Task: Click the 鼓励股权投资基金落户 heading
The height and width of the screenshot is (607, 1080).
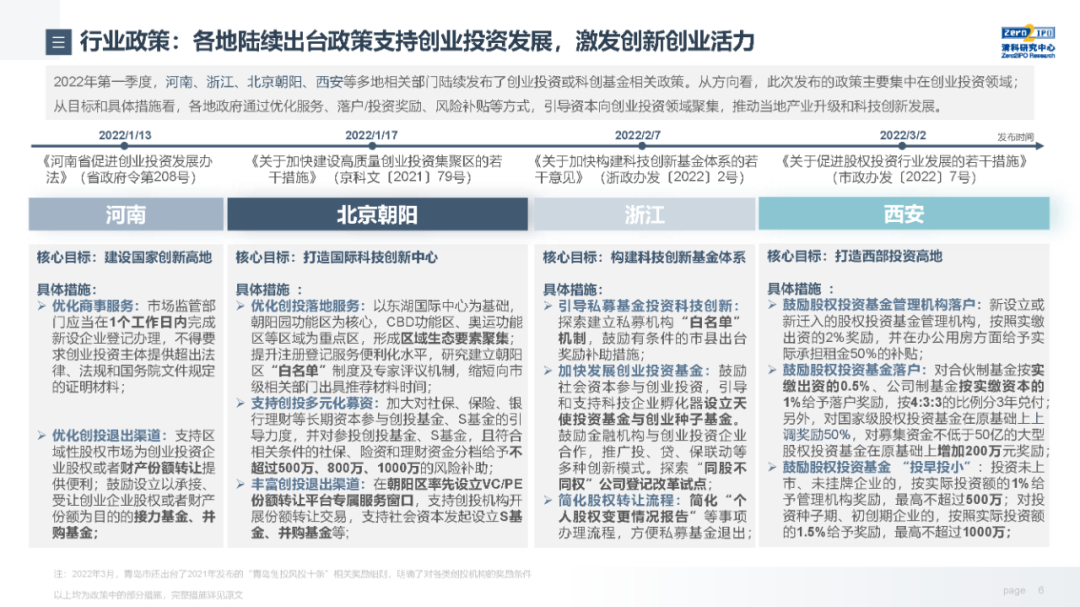Action: coord(853,370)
